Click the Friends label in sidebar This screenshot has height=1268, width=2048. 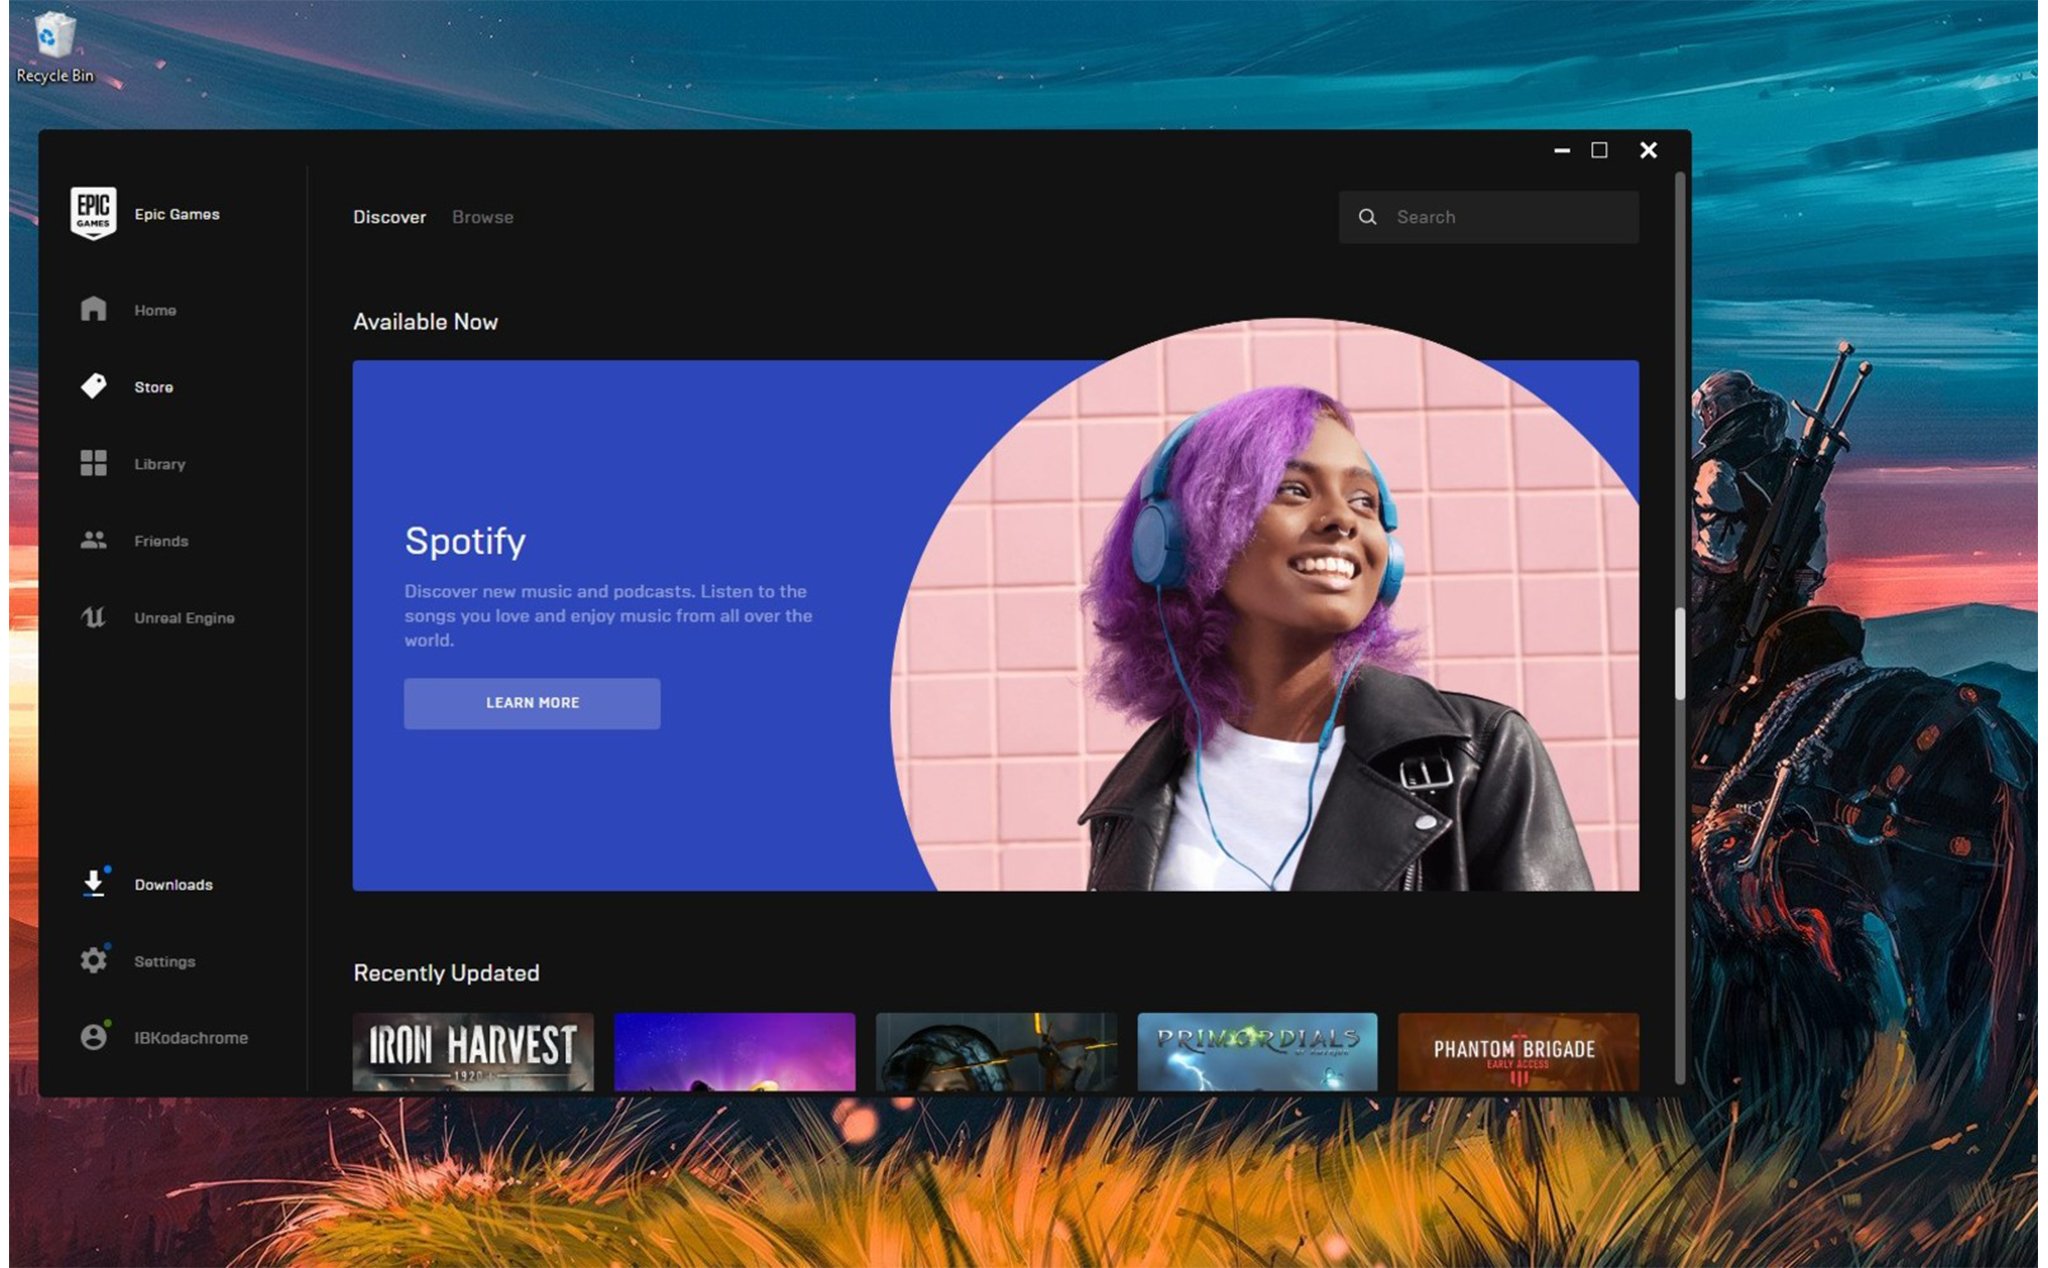[161, 541]
